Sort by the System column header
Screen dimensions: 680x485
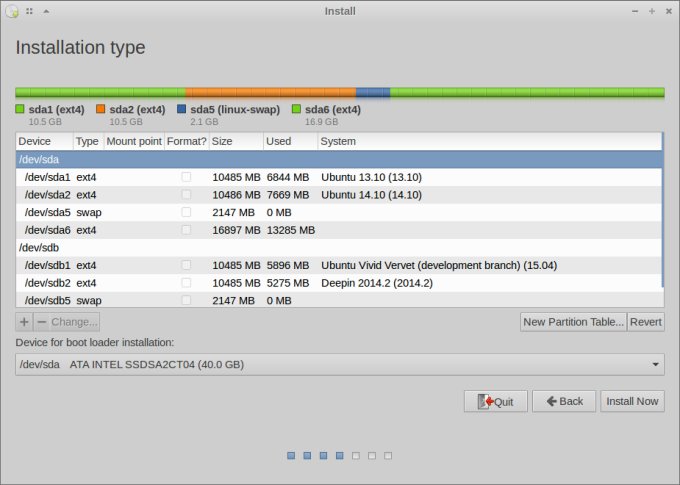(490, 141)
